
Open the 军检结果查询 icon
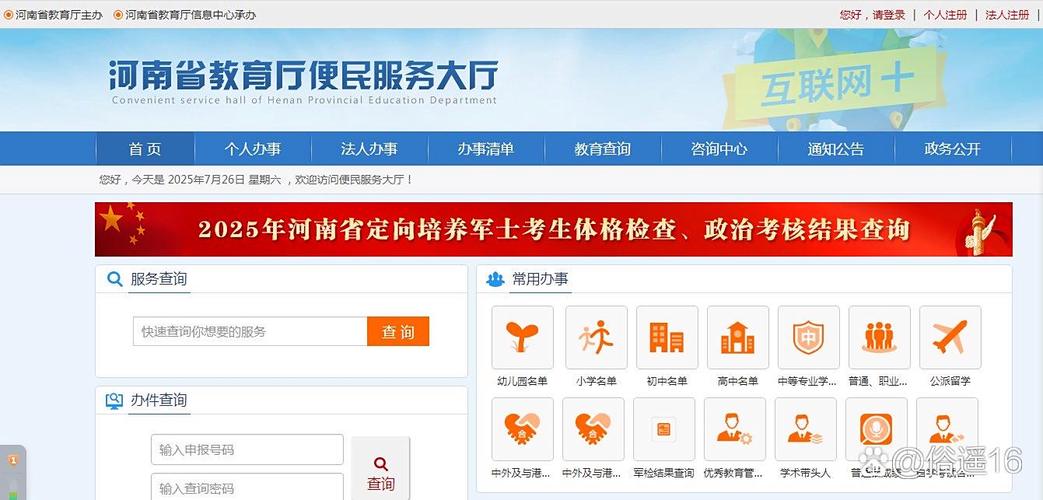(x=663, y=429)
